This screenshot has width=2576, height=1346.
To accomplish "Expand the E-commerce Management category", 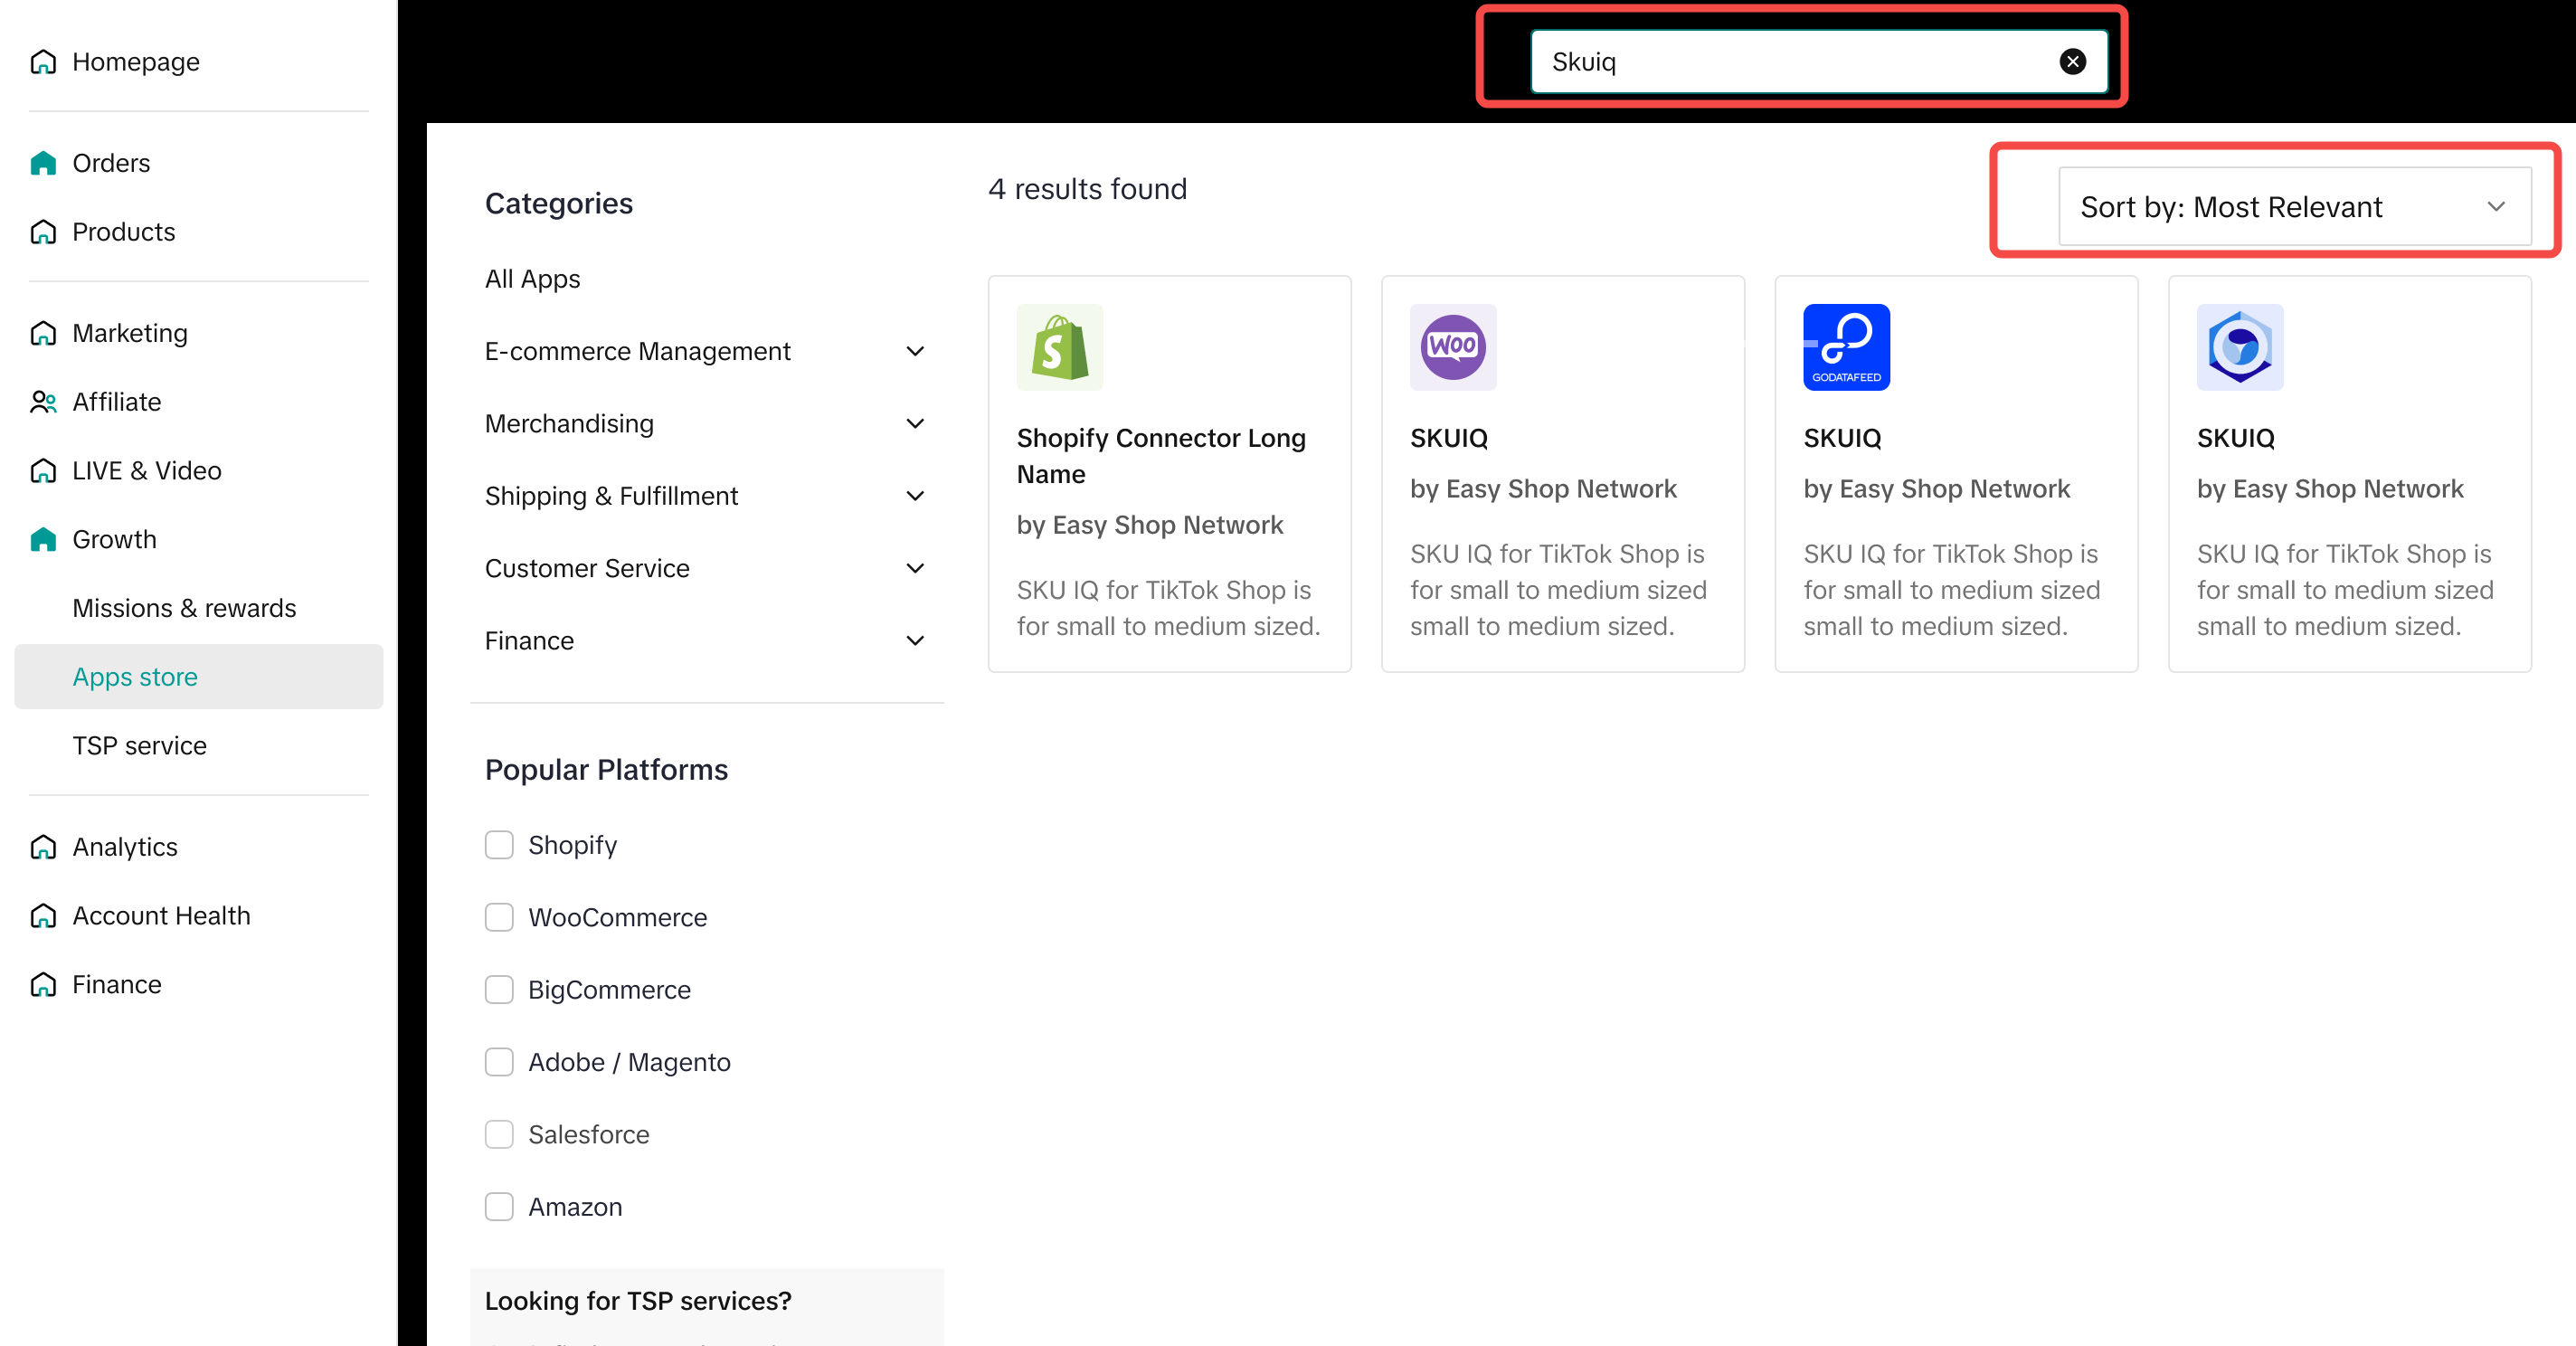I will point(914,352).
